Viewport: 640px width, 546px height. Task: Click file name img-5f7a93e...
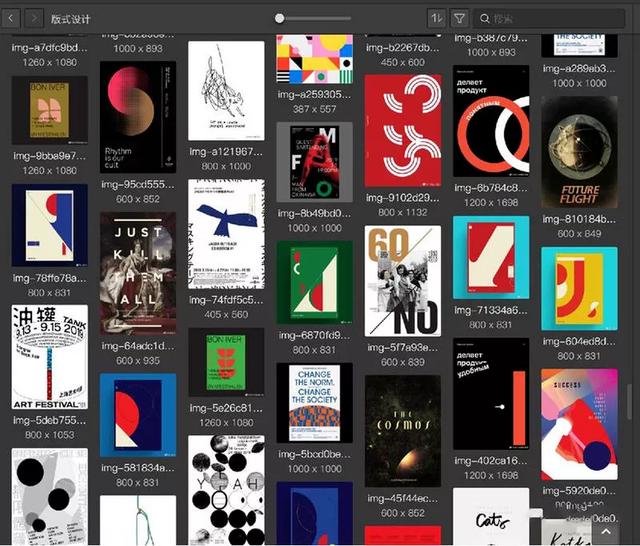(x=403, y=348)
